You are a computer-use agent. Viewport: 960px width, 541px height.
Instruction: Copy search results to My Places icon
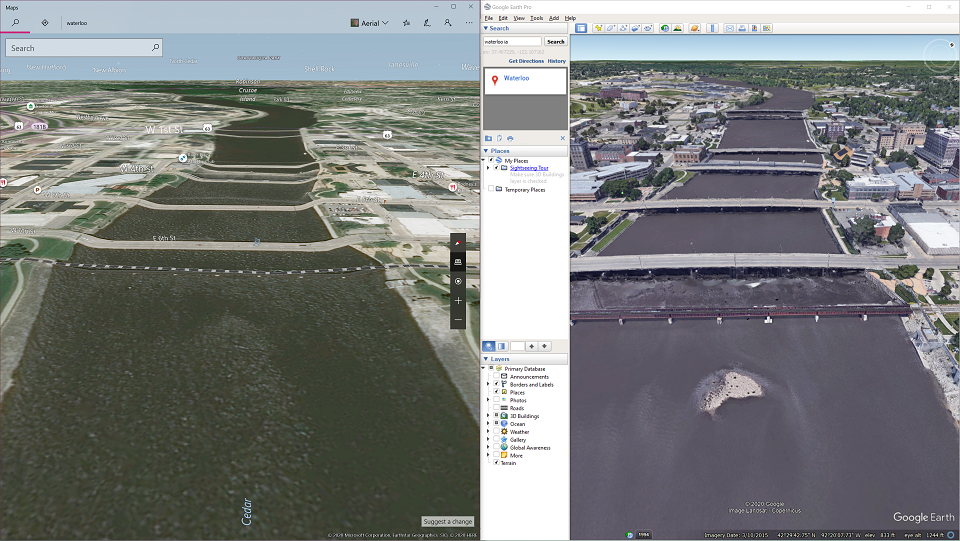[499, 138]
